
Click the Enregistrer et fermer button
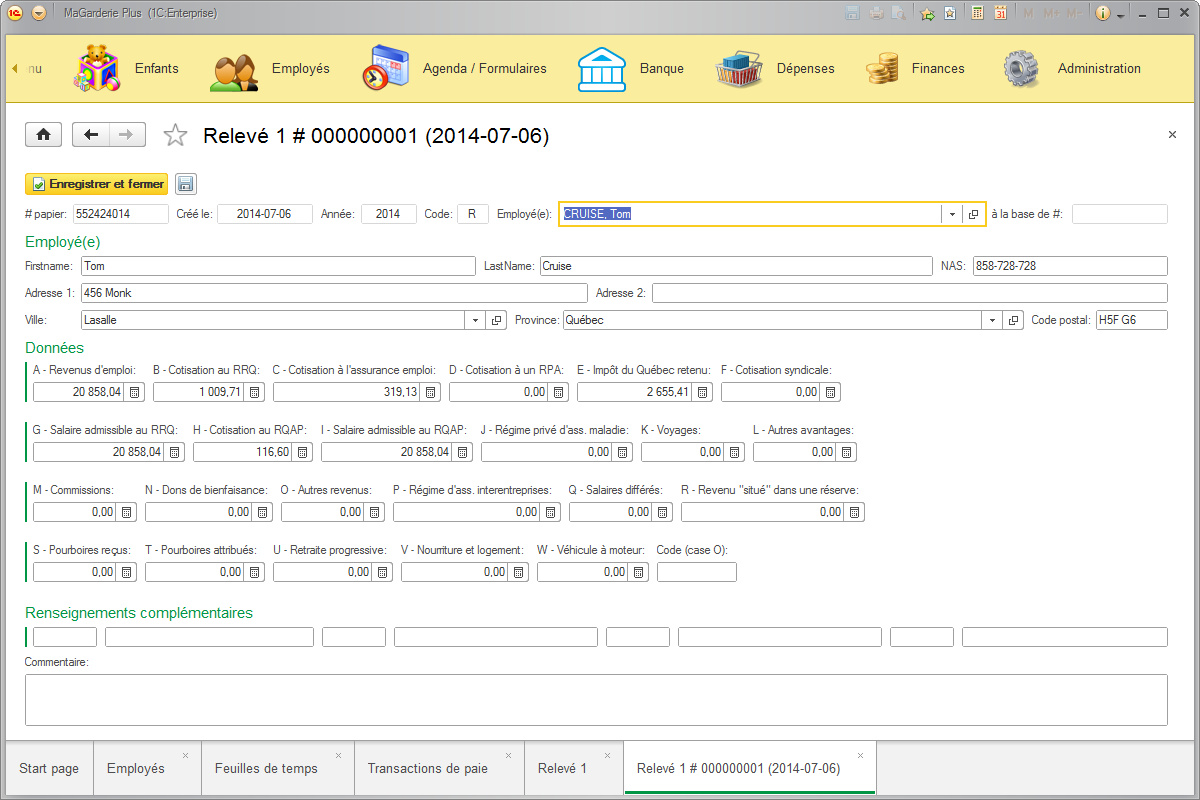click(x=96, y=184)
